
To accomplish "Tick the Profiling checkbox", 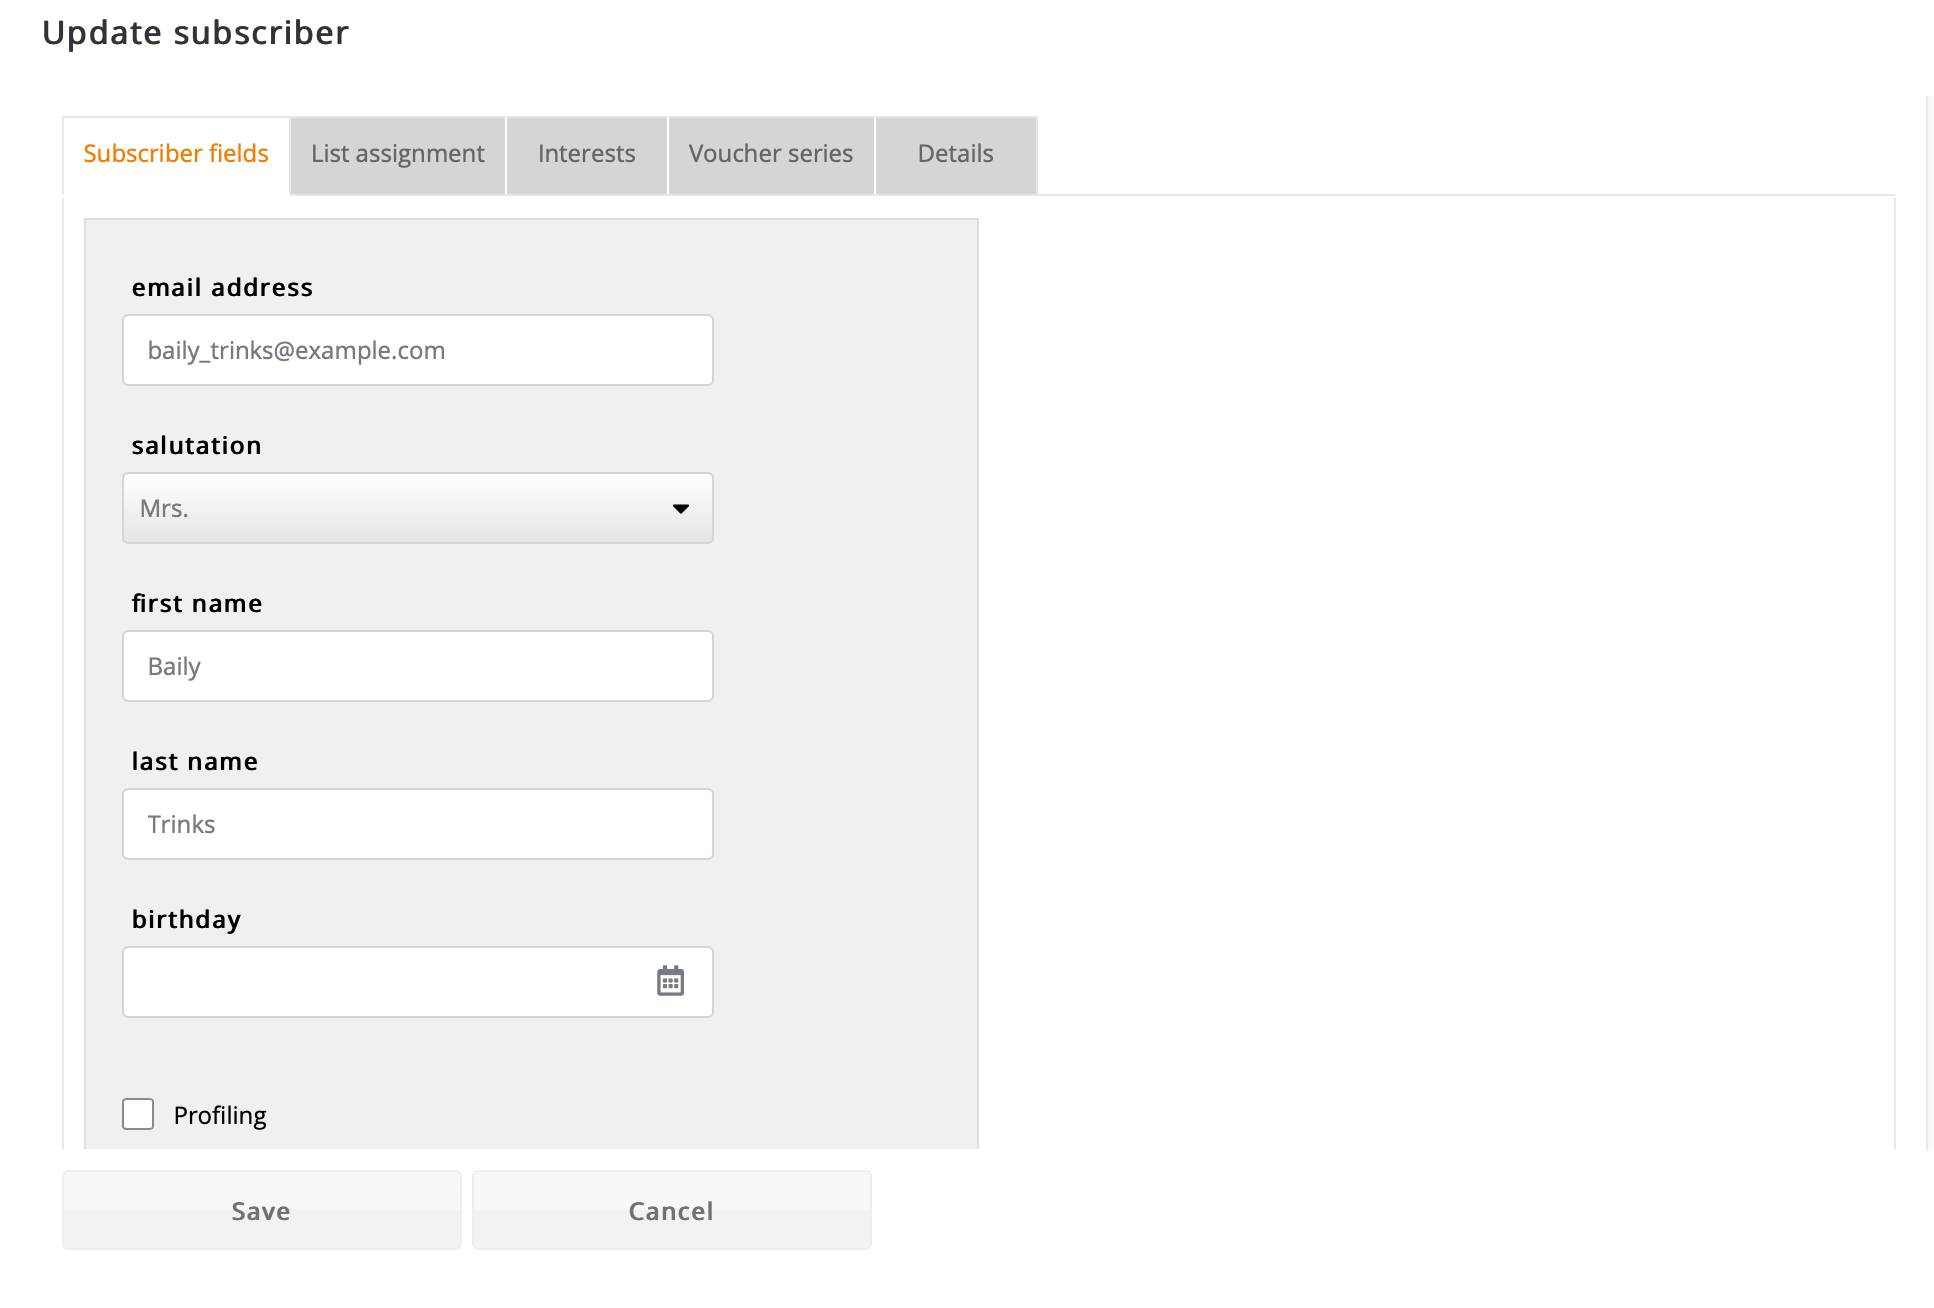I will (138, 1114).
